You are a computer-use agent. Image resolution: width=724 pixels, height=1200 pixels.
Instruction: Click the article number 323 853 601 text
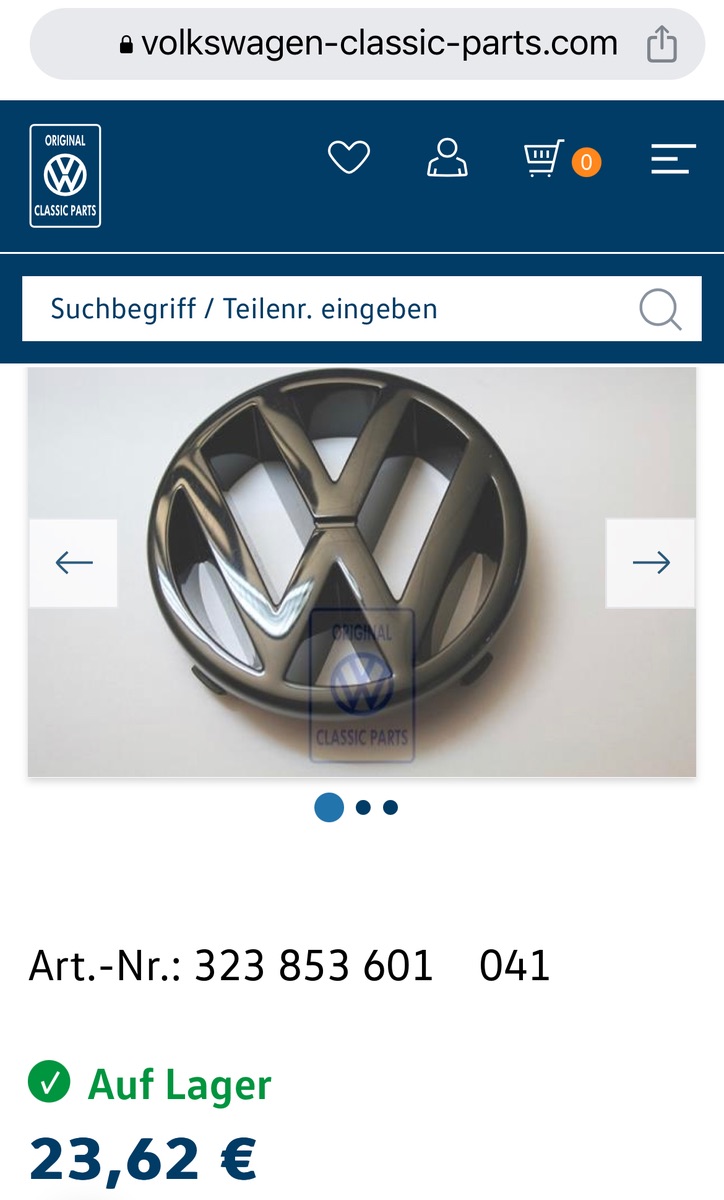[314, 966]
